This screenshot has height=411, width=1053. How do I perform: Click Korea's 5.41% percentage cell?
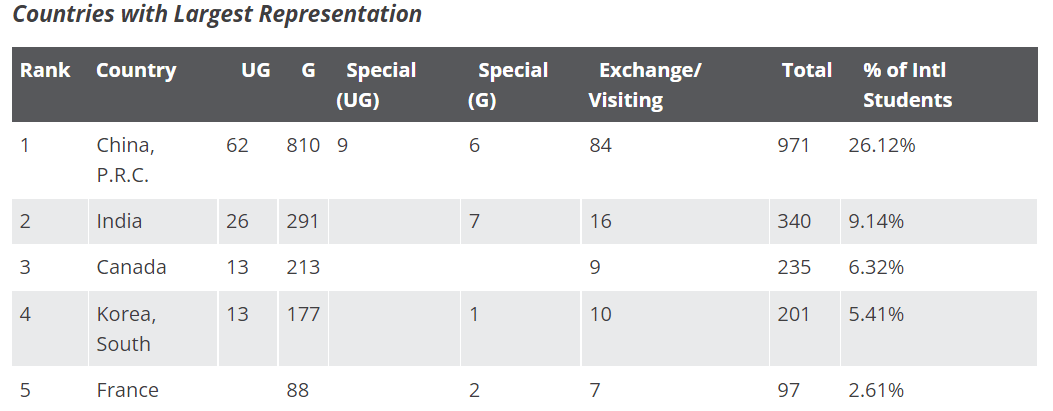pyautogui.click(x=876, y=314)
